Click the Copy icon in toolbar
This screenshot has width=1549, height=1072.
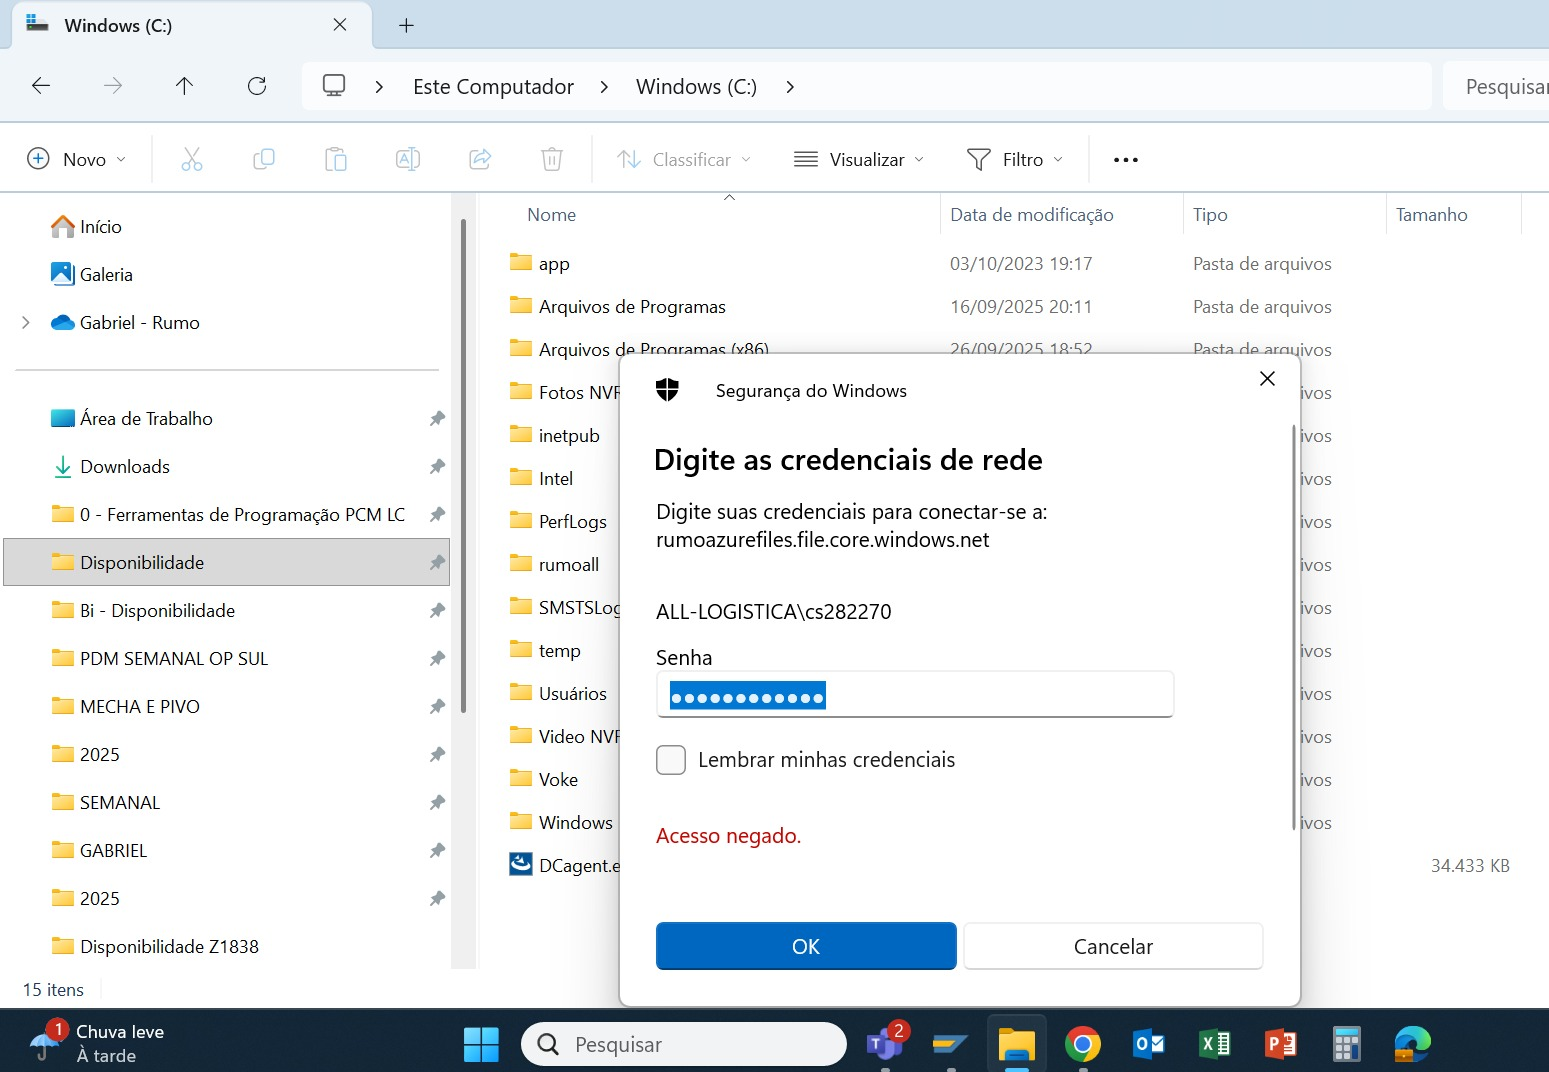point(264,159)
